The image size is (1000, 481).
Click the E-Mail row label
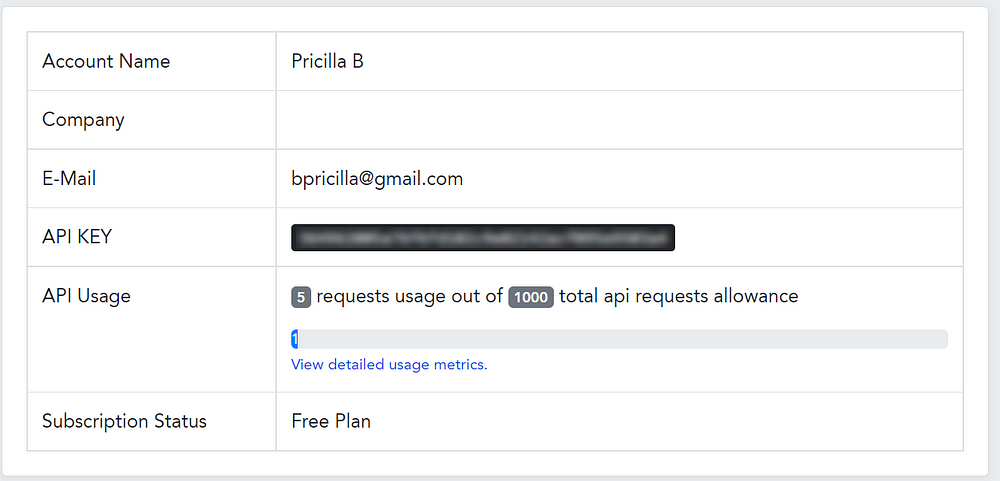(69, 179)
